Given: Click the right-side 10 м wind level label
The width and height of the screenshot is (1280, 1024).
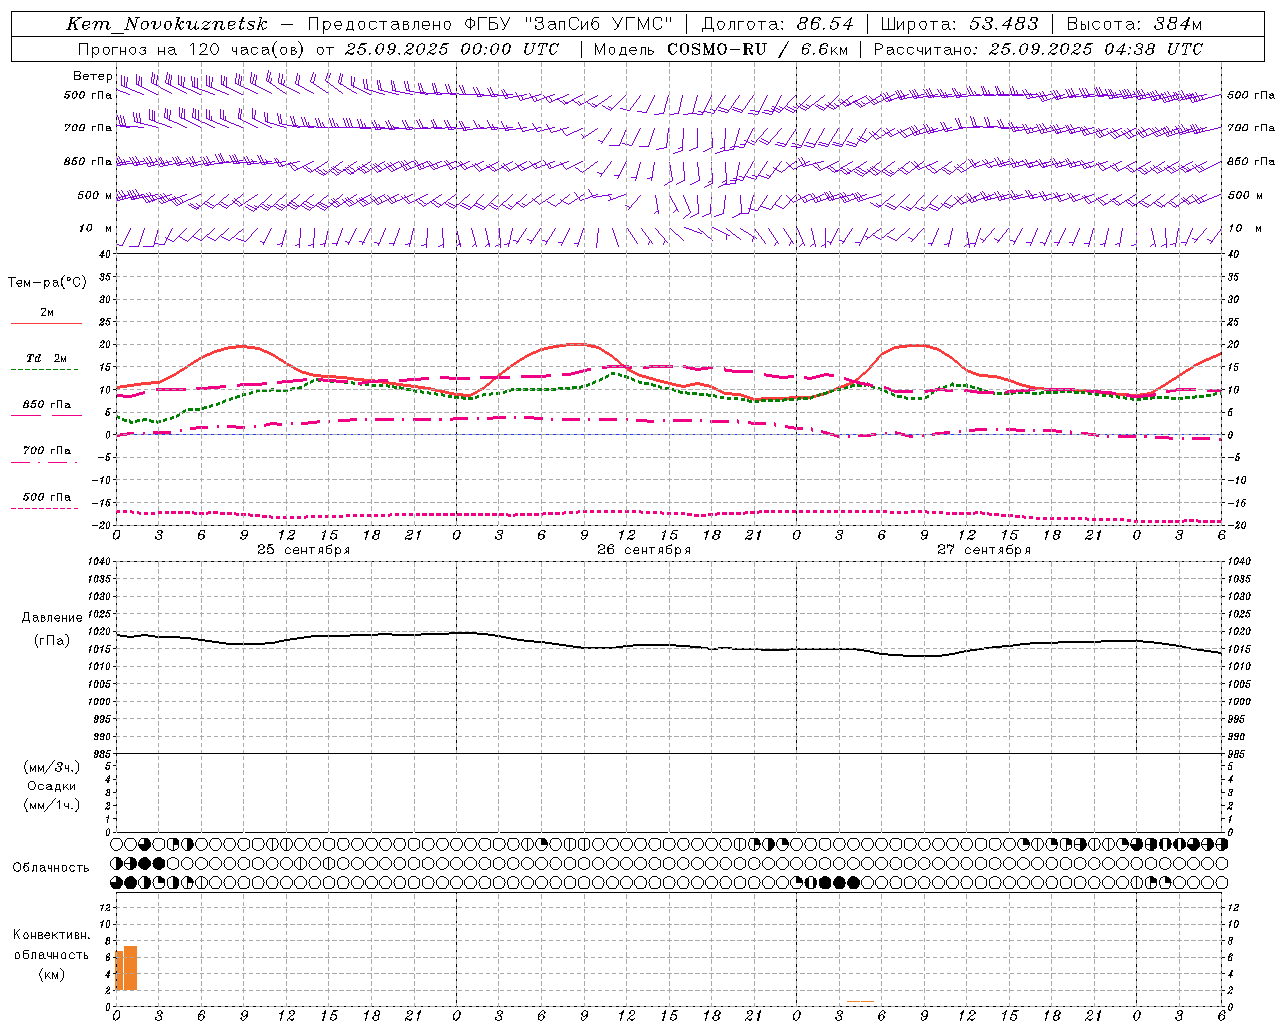Looking at the screenshot, I should click(1244, 228).
